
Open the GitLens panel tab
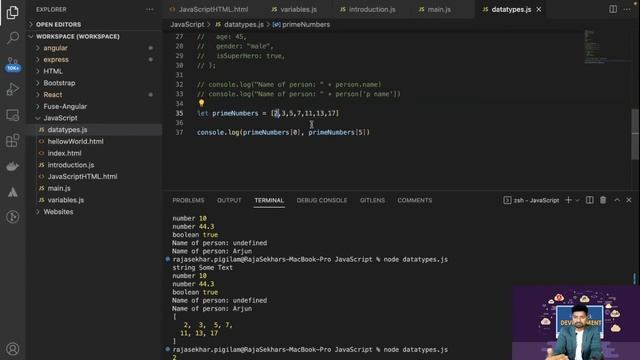tap(372, 200)
